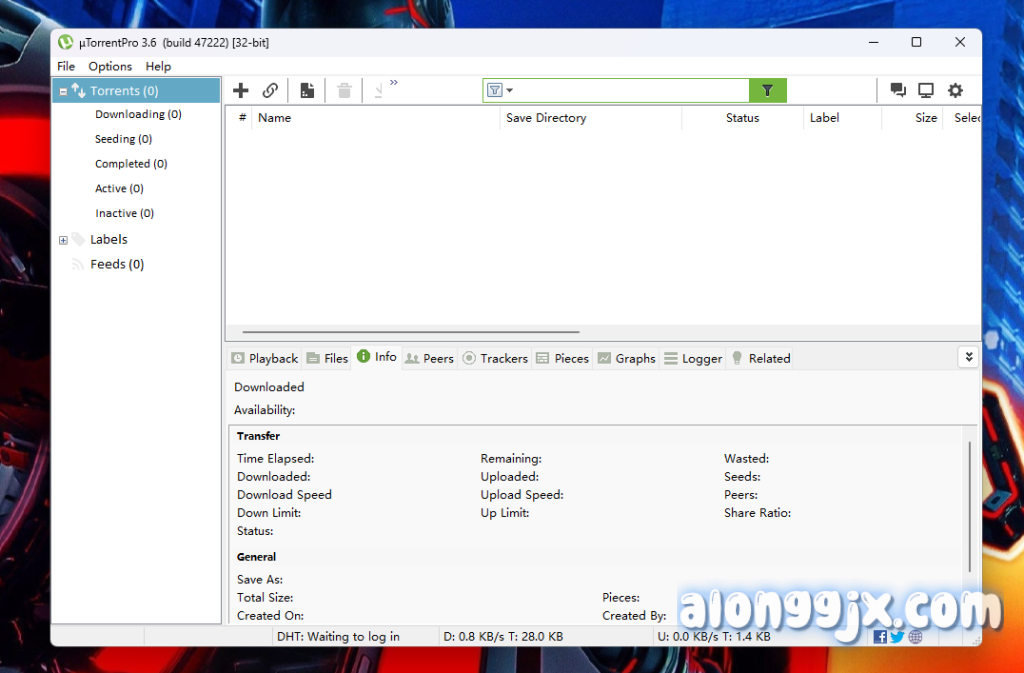Viewport: 1024px width, 673px height.
Task: Show more toolbar buttons via double chevron
Action: coord(394,83)
